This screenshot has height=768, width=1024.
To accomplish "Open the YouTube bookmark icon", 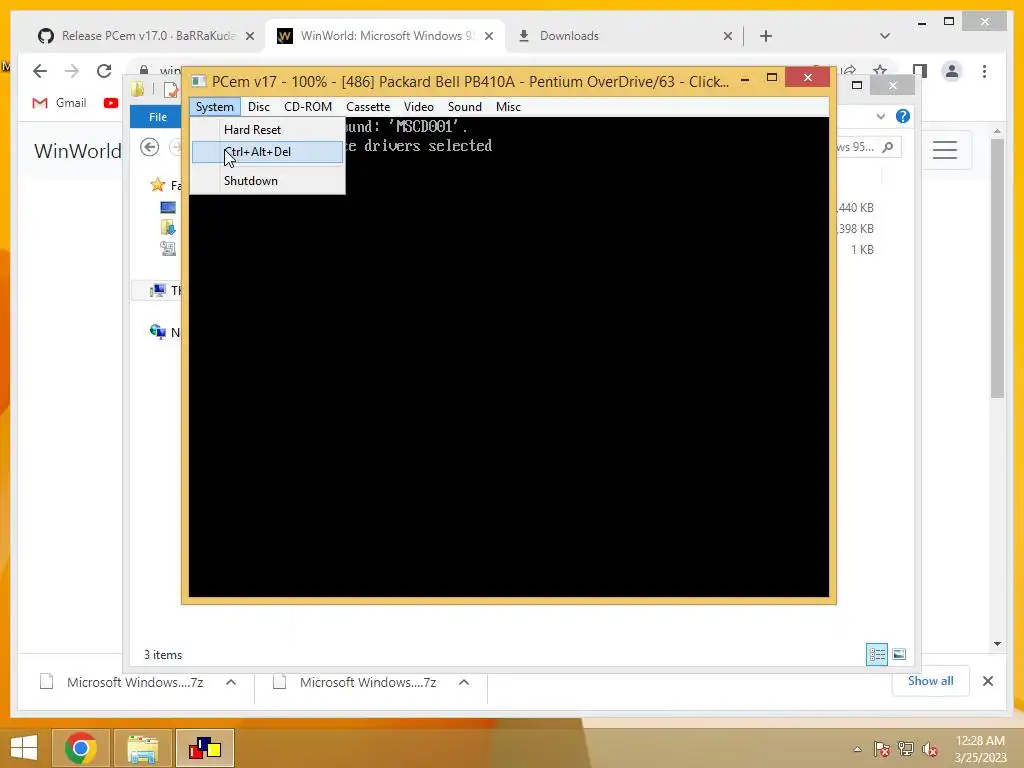I will point(110,103).
